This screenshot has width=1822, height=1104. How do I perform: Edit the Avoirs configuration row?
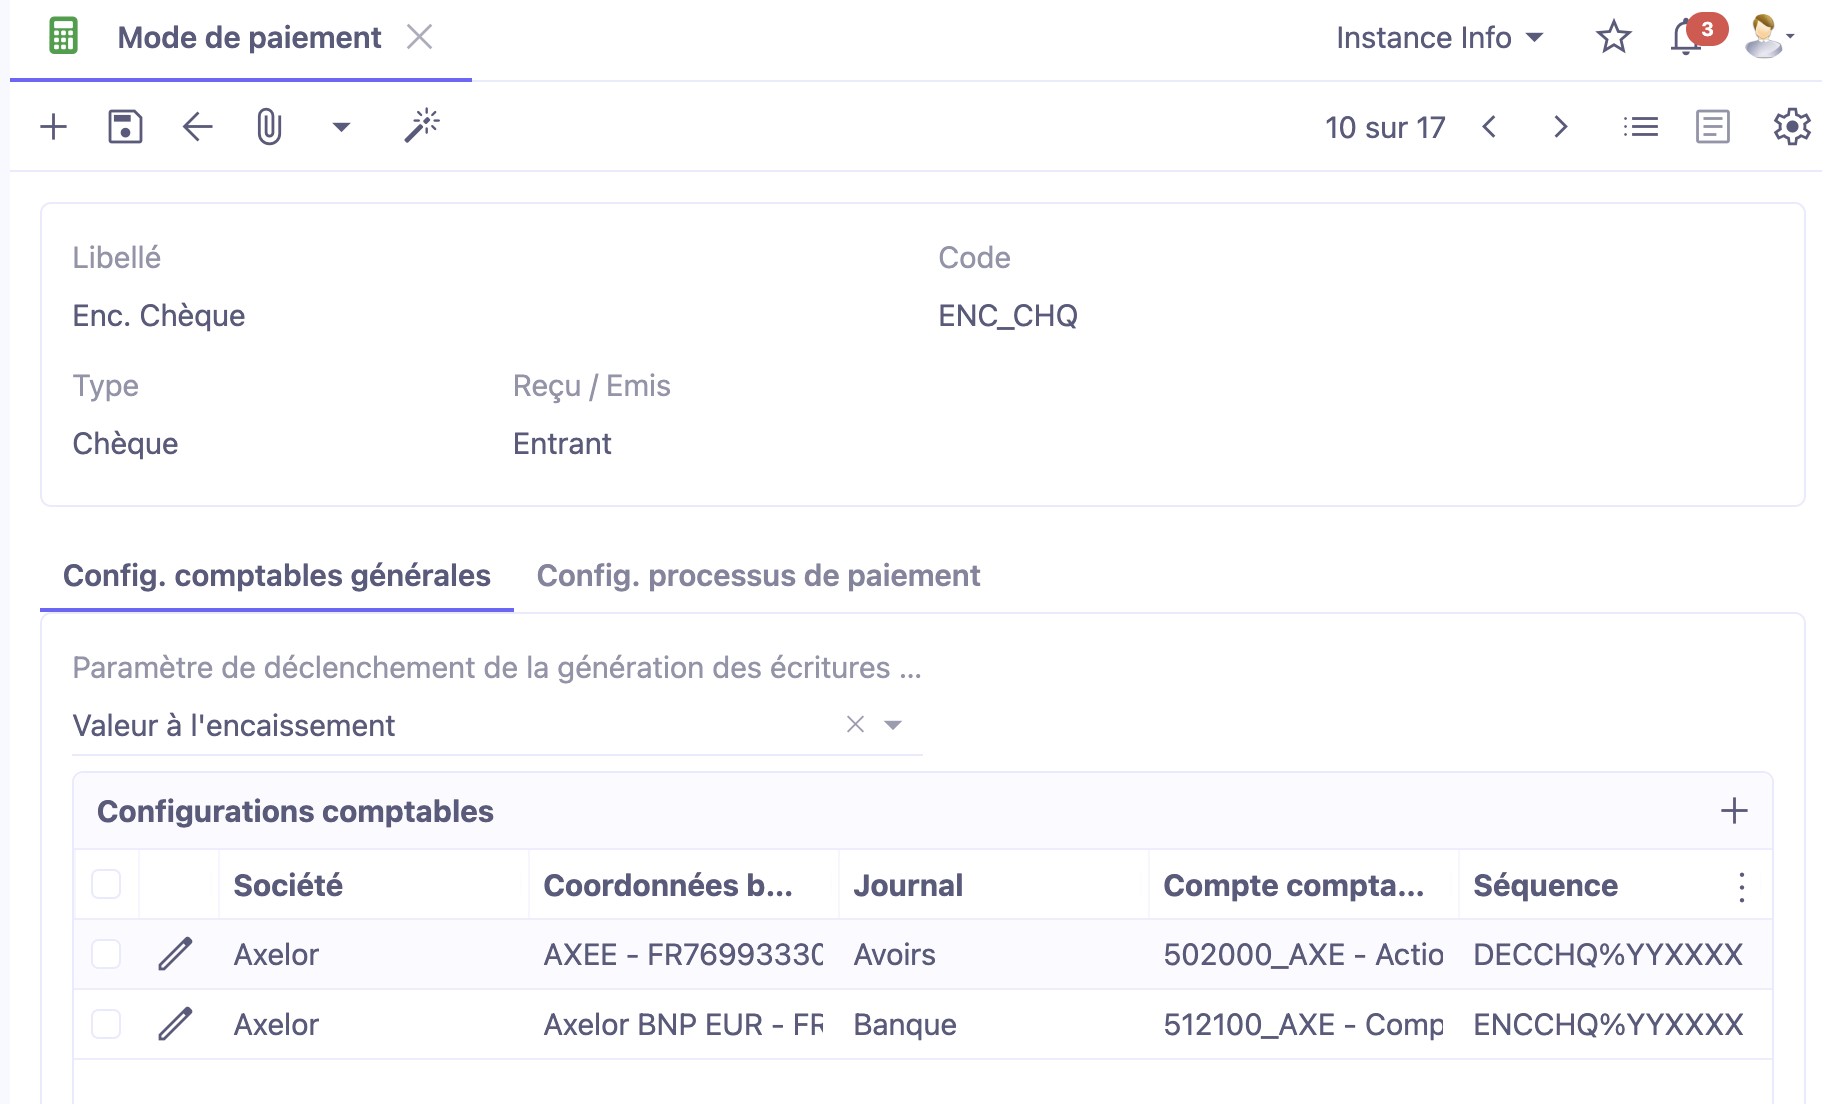(176, 954)
